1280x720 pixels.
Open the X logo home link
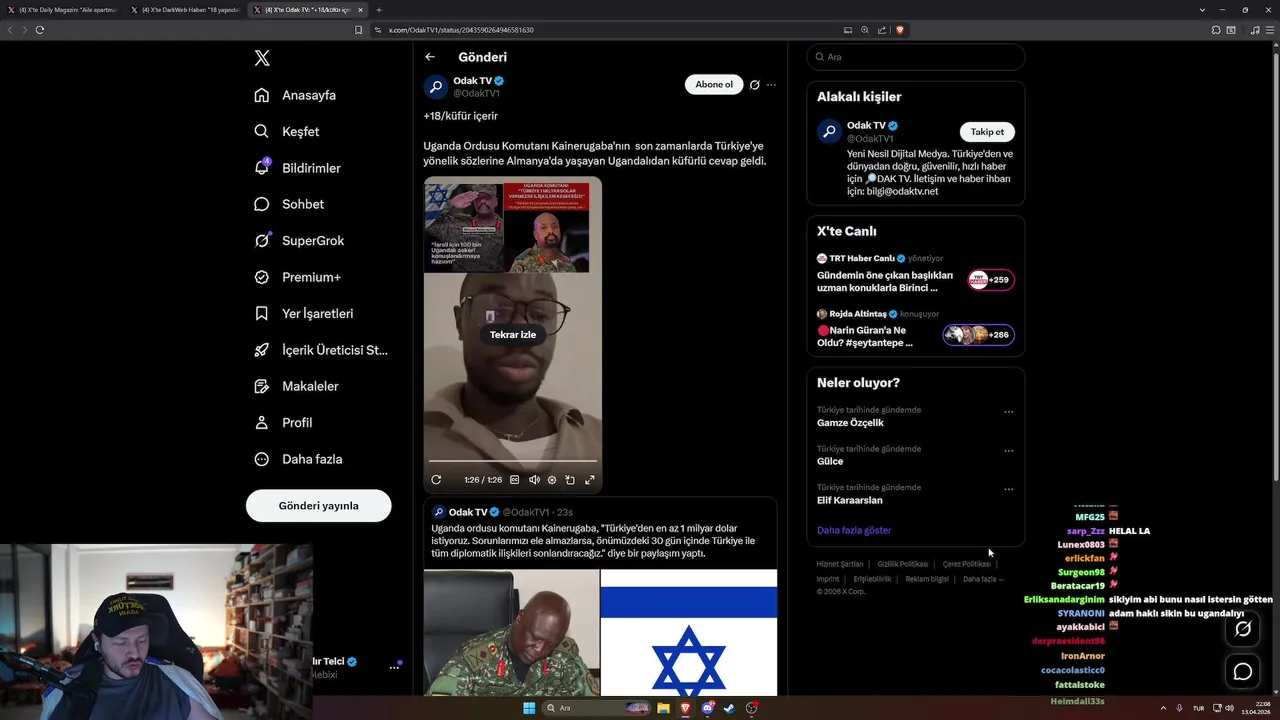point(262,58)
